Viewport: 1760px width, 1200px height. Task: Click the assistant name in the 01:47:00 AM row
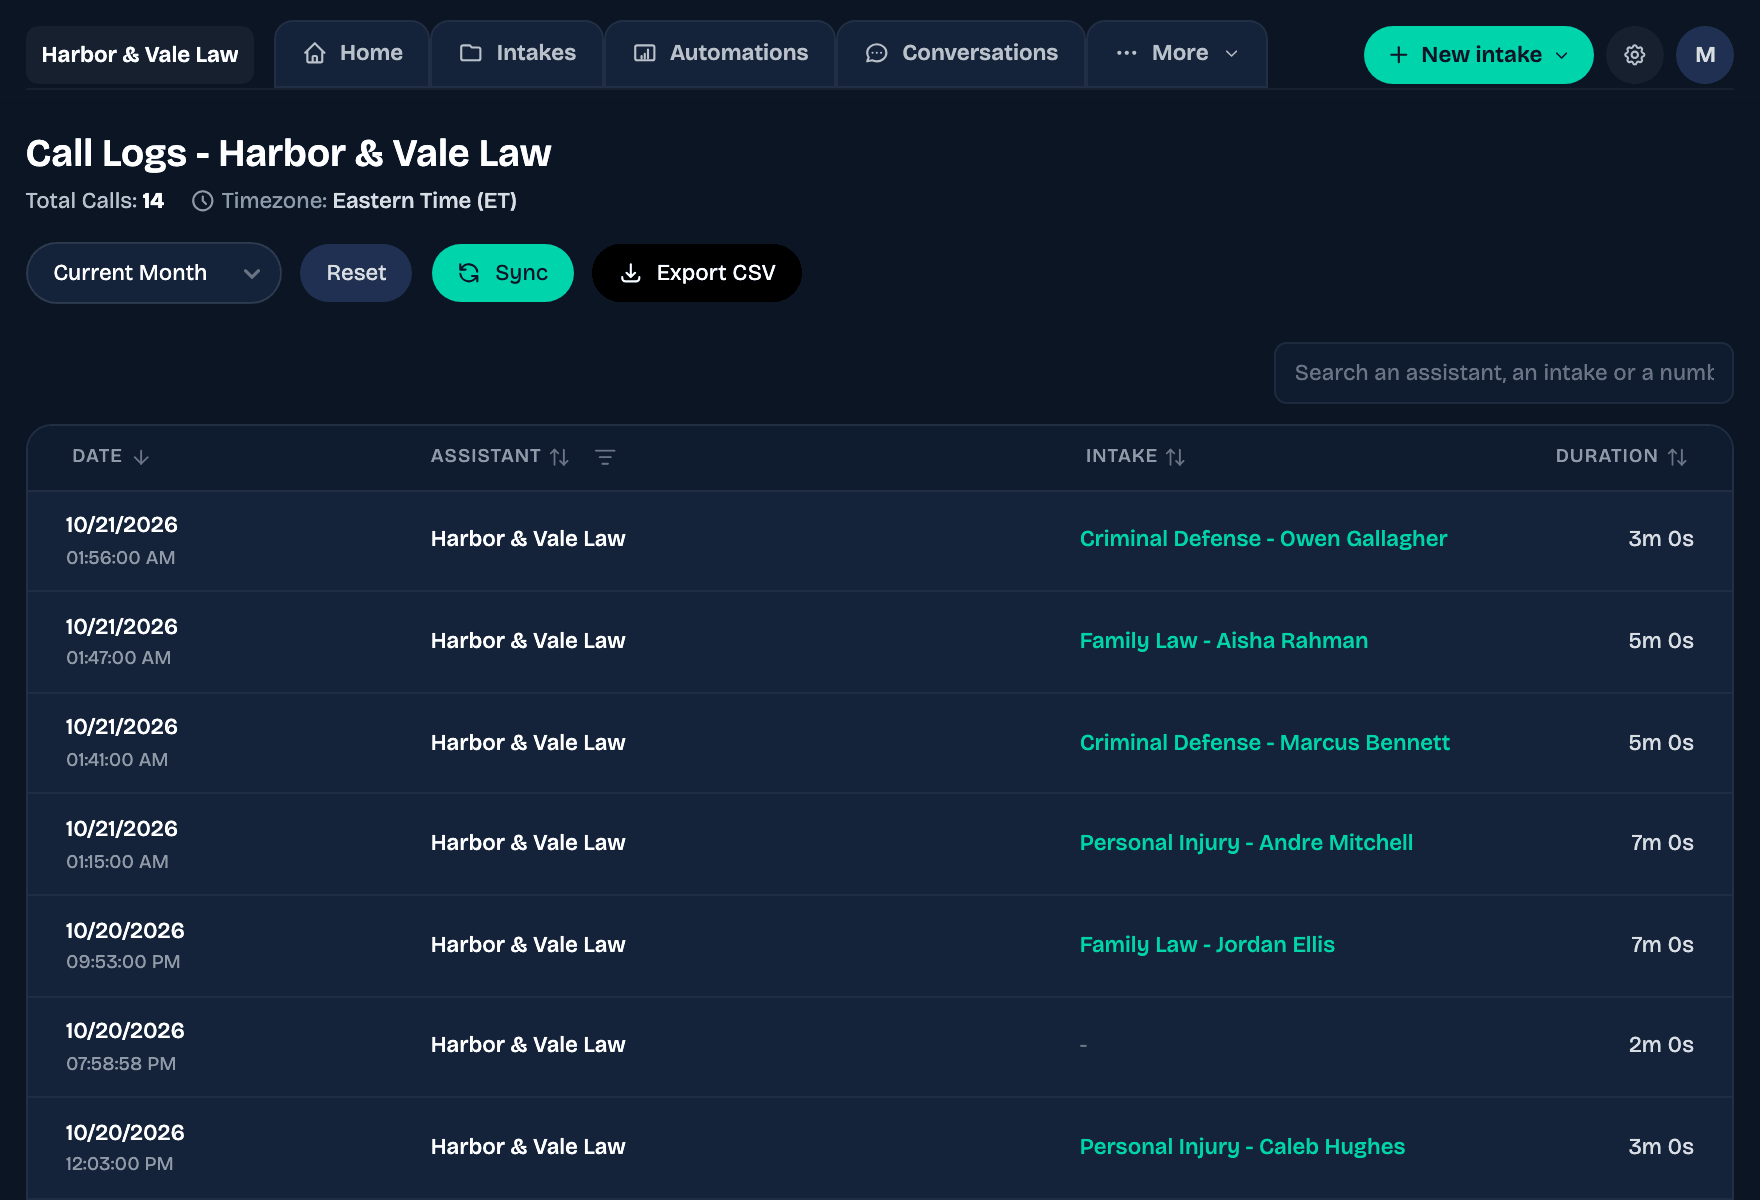(528, 641)
